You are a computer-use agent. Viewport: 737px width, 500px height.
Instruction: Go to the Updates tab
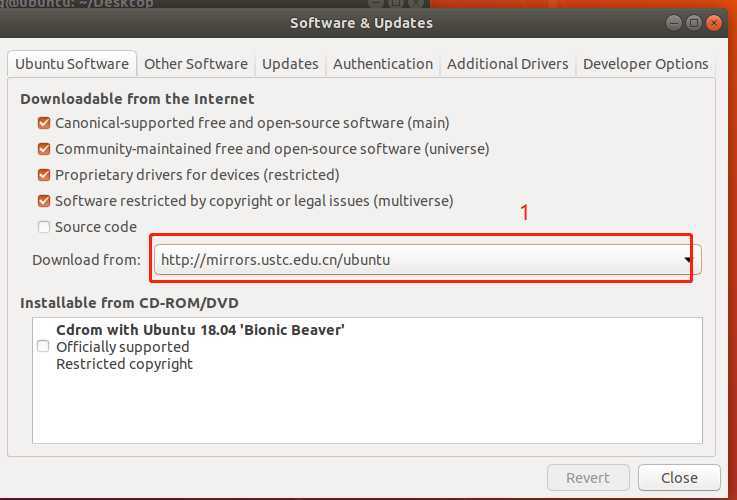click(x=290, y=64)
